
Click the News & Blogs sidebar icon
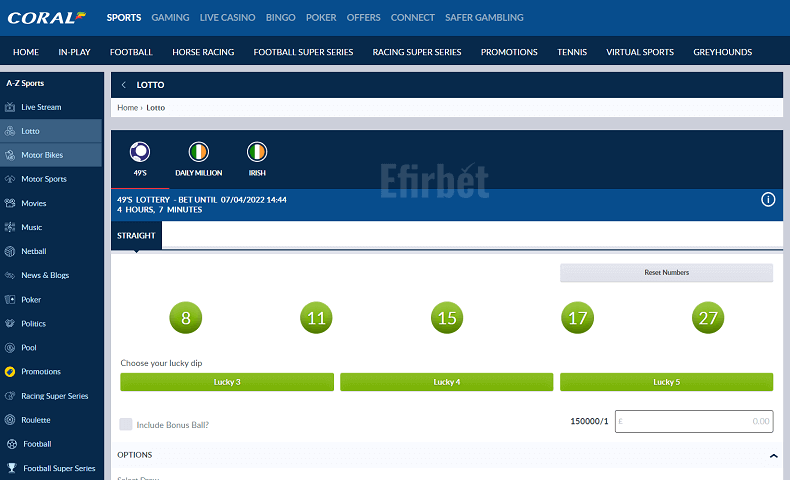pyautogui.click(x=10, y=276)
